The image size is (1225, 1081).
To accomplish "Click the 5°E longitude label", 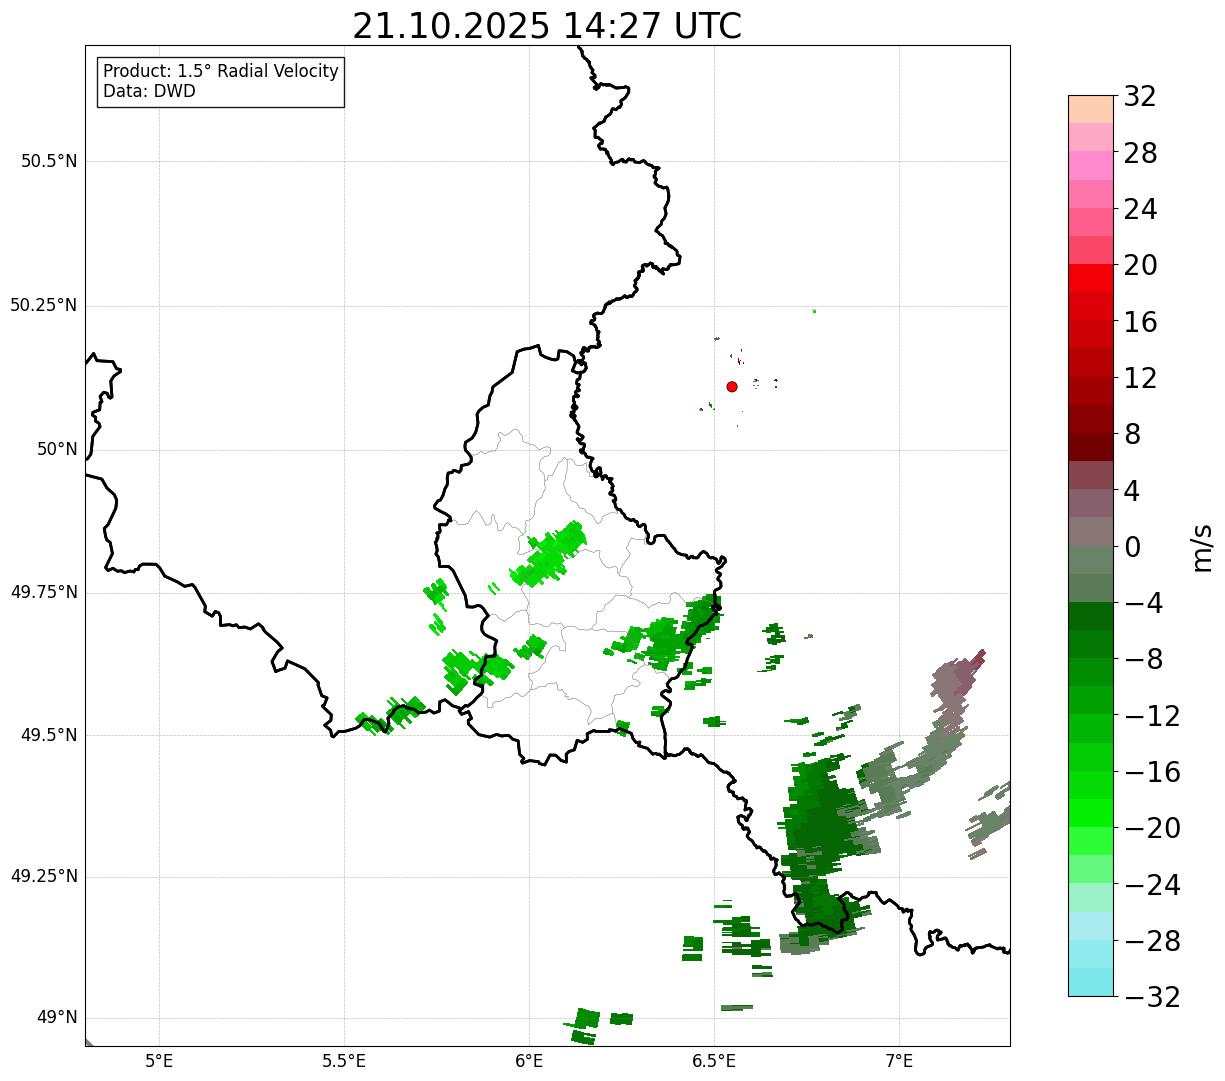I will coord(159,1060).
